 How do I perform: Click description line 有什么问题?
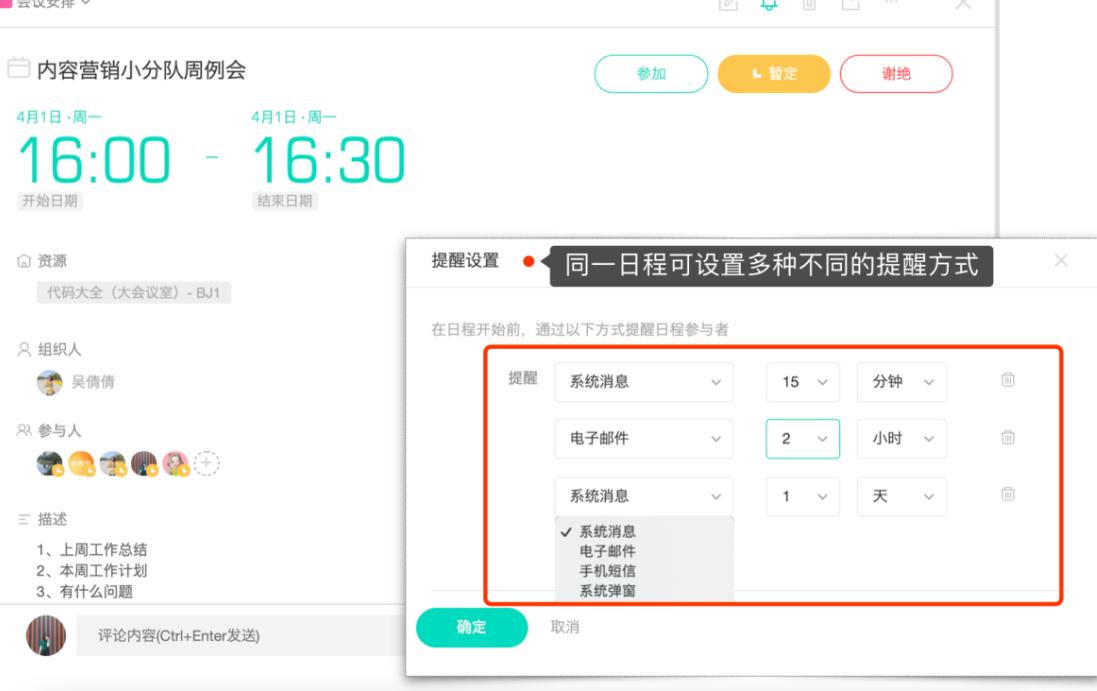tap(96, 592)
